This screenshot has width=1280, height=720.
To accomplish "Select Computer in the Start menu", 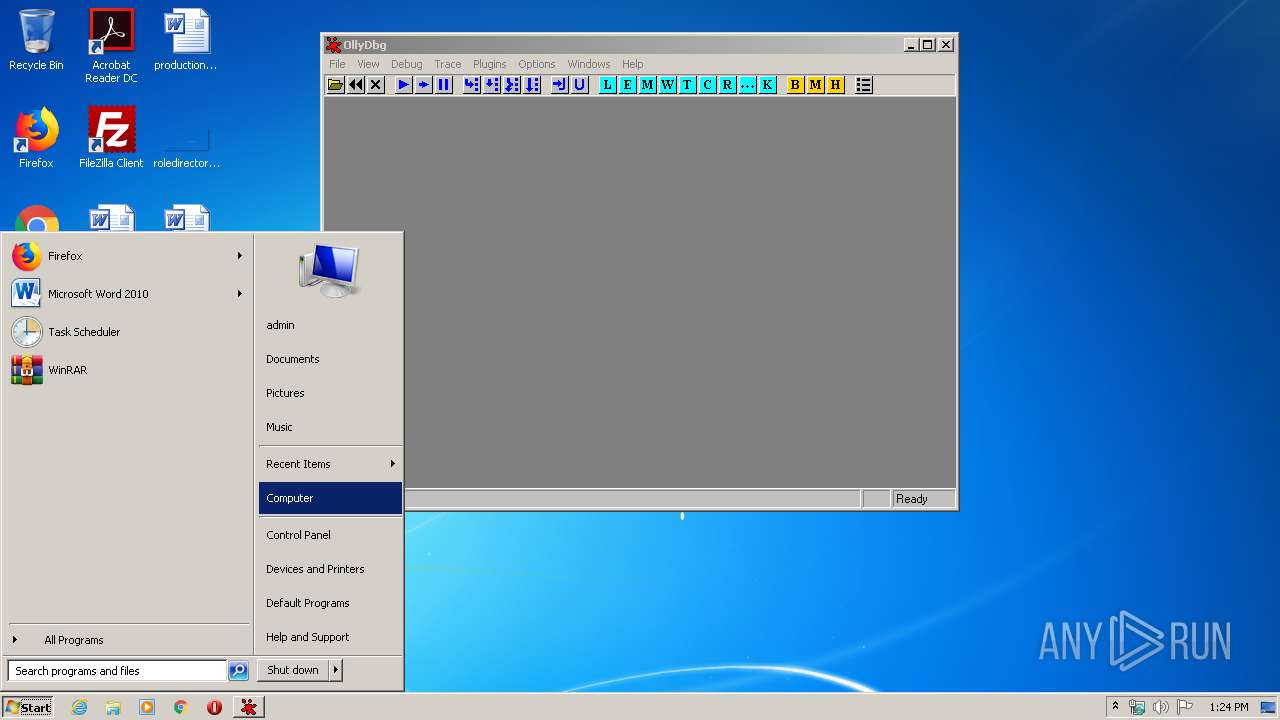I will tap(330, 498).
